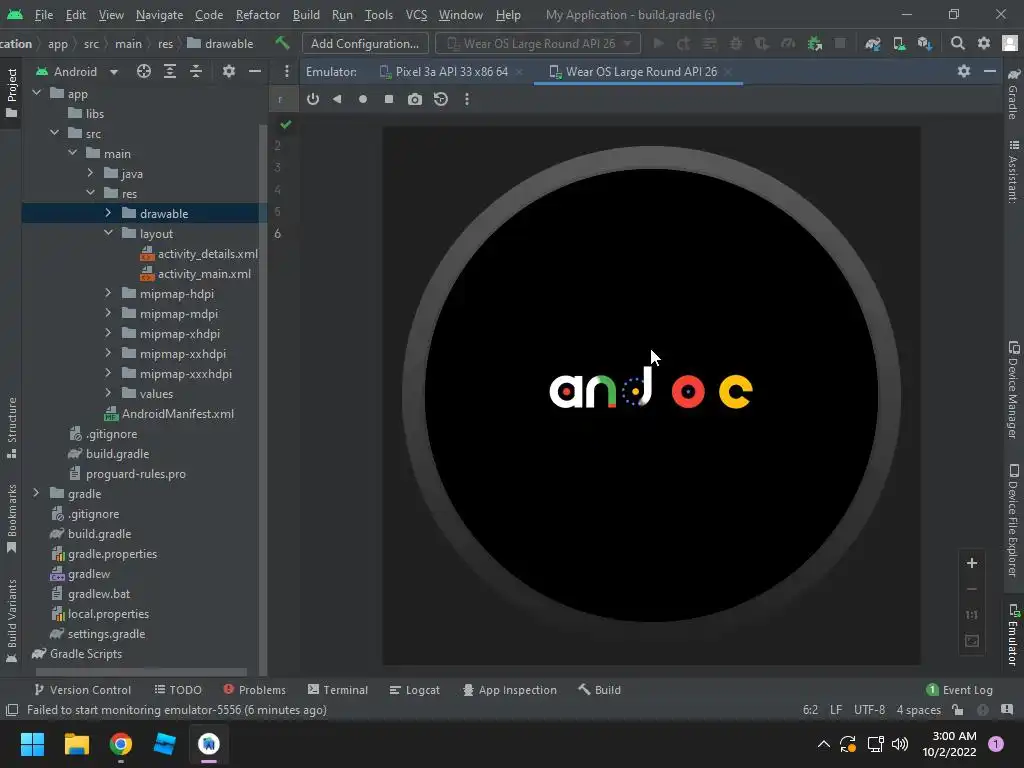Open the Event Log
This screenshot has width=1024, height=768.
click(x=959, y=690)
